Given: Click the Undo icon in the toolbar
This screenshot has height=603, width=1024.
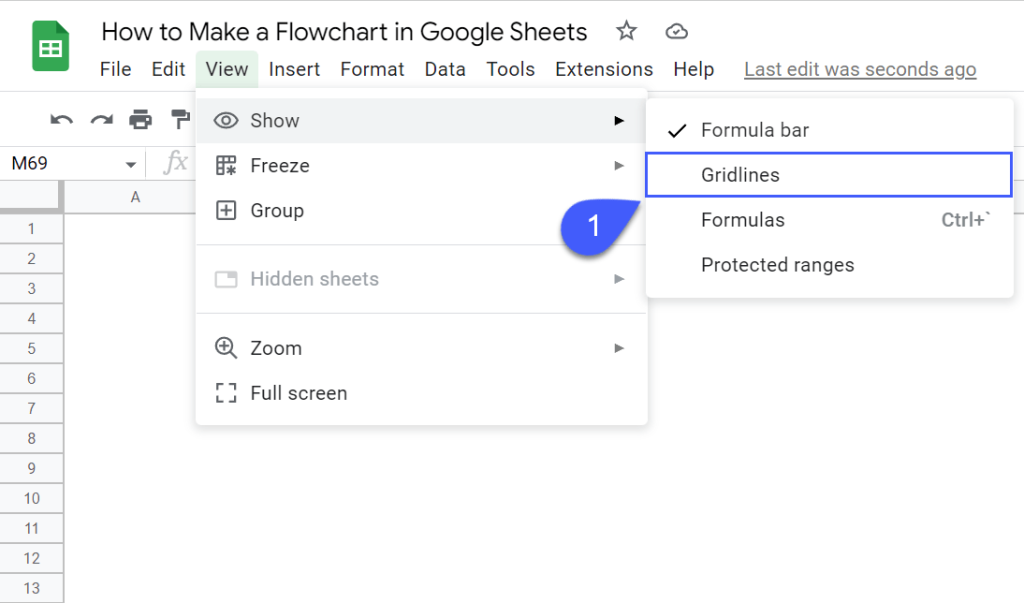Looking at the screenshot, I should pos(60,119).
